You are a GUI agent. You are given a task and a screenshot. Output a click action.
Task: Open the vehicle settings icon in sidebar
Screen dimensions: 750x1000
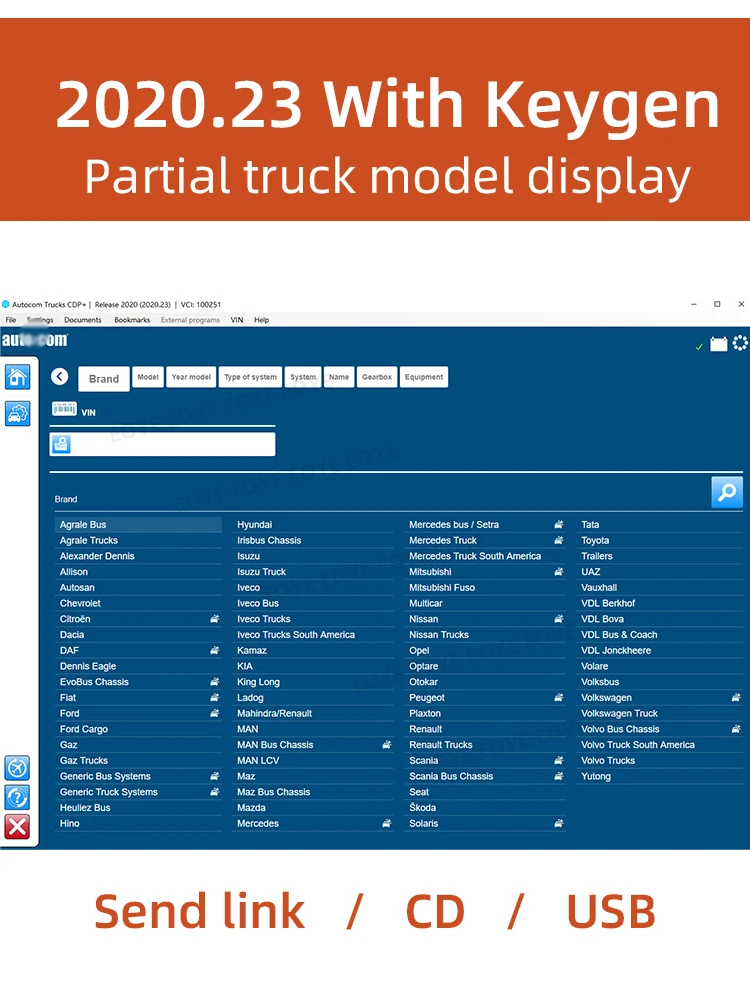tap(17, 413)
